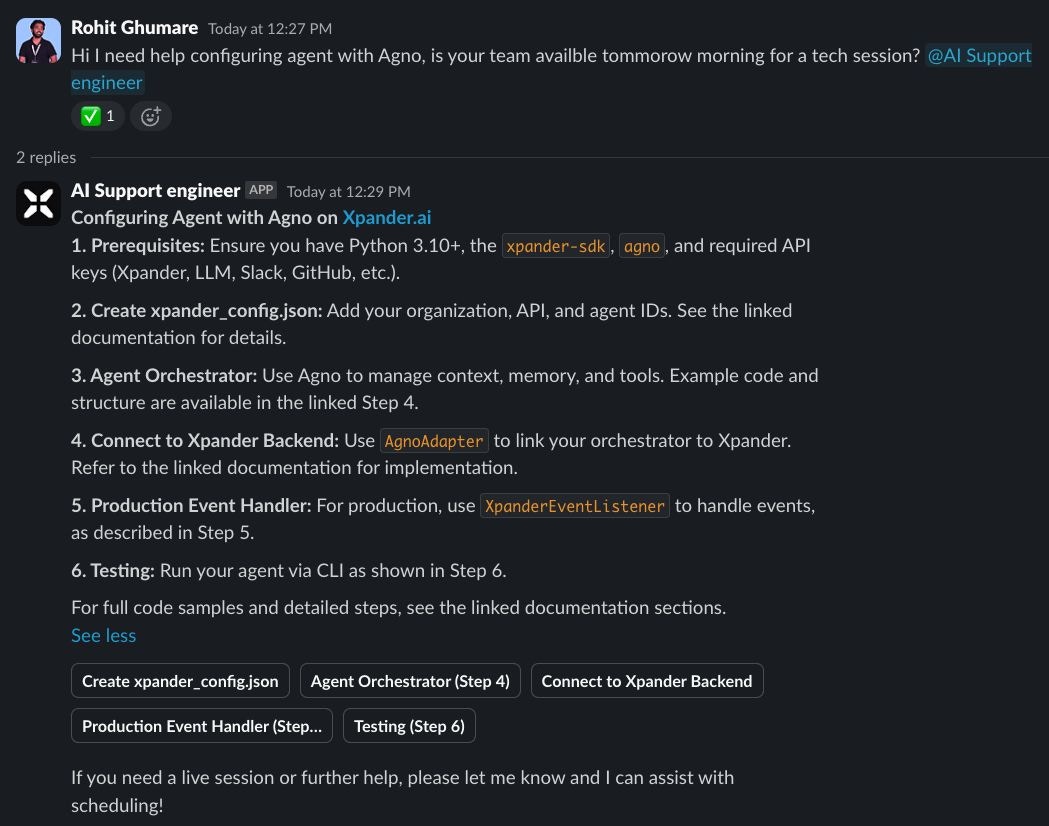Click the 12:27 PM message timestamp

point(270,29)
